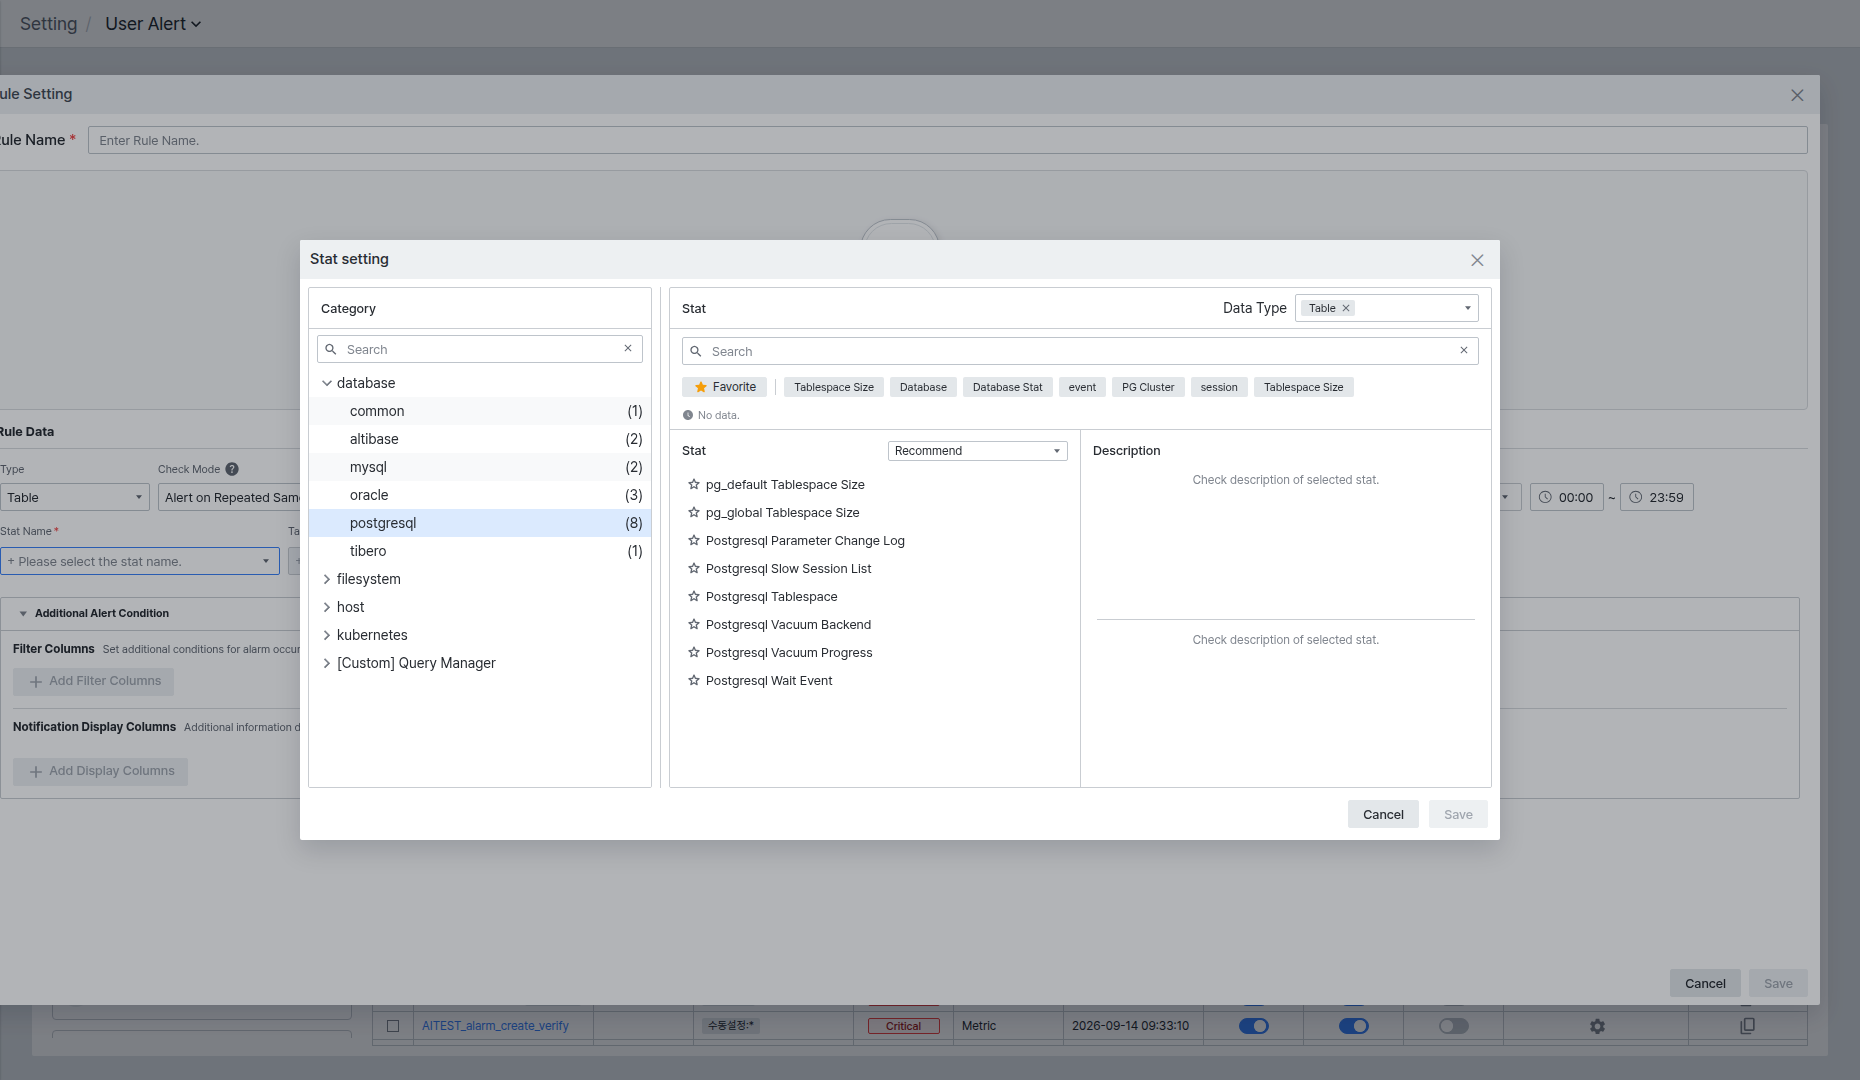1860x1080 pixels.
Task: Star Postgresql Slow Session List
Action: coord(694,568)
